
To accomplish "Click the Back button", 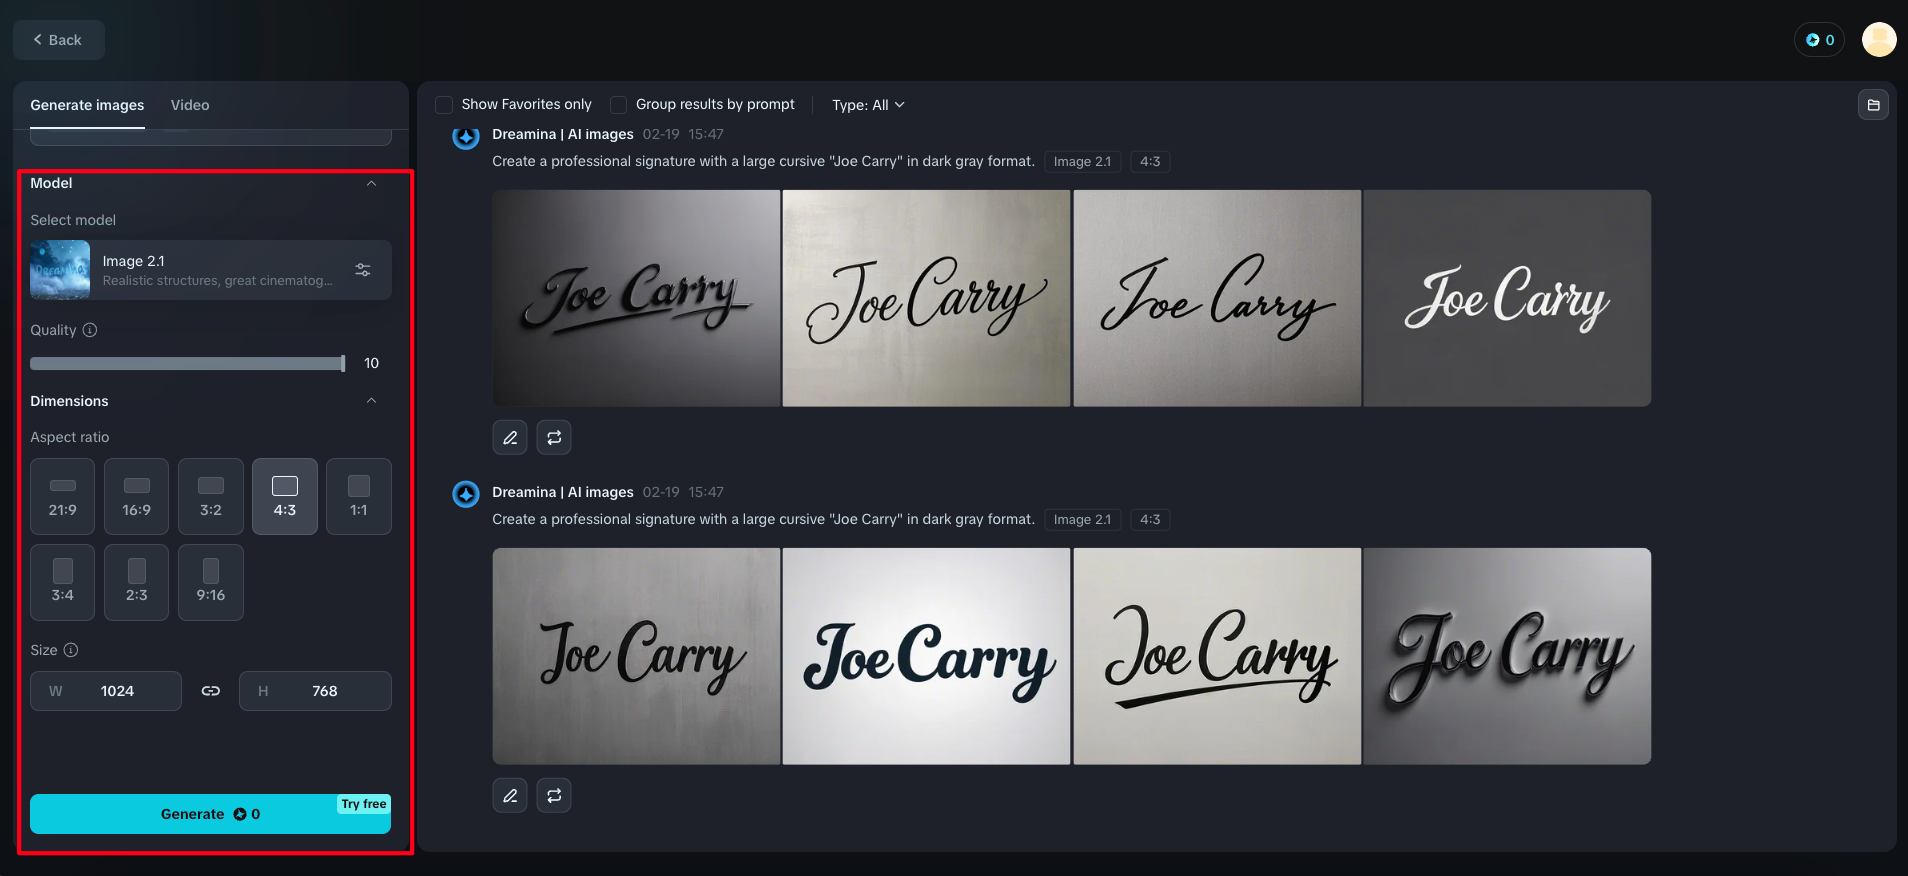I will (58, 40).
